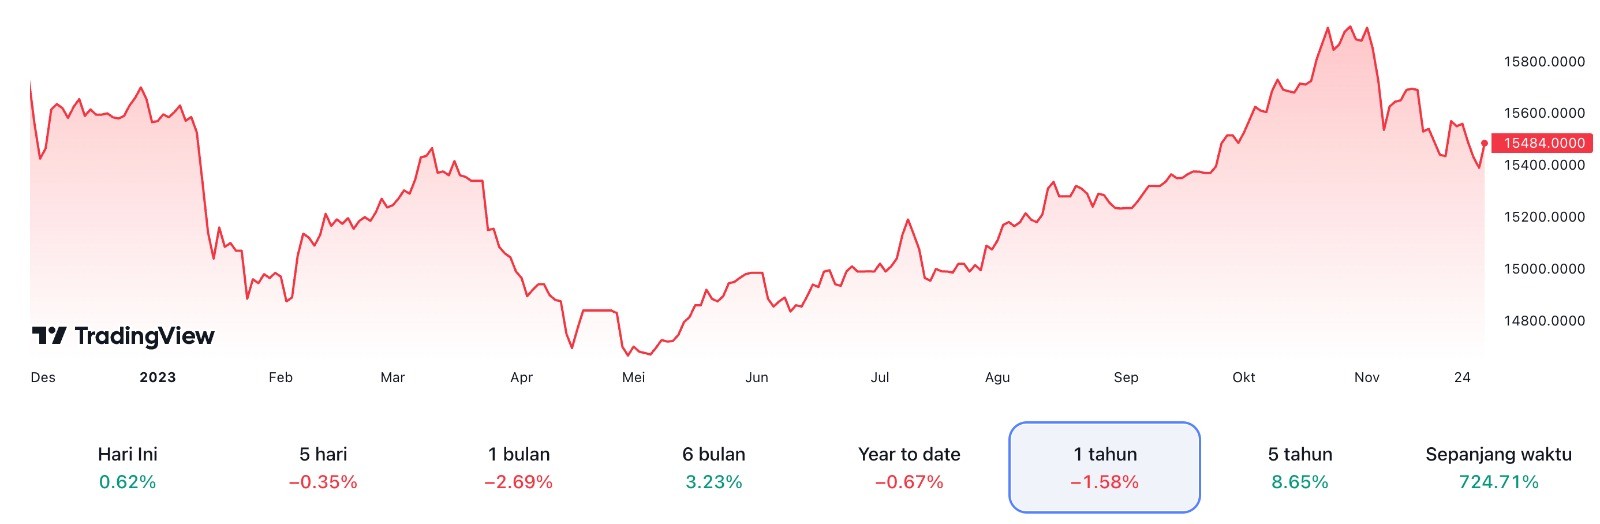The height and width of the screenshot is (524, 1600).
Task: Select the 6 bulan range
Action: coord(714,467)
